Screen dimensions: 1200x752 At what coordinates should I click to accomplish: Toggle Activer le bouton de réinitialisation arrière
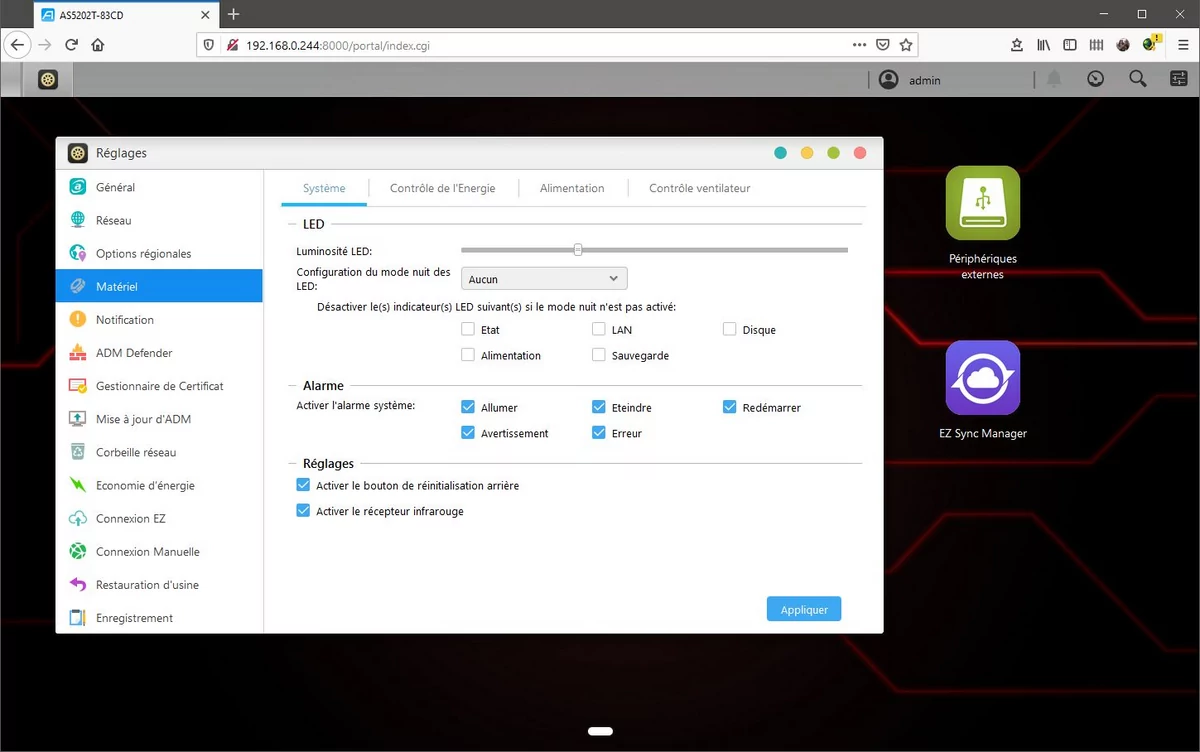pos(303,485)
